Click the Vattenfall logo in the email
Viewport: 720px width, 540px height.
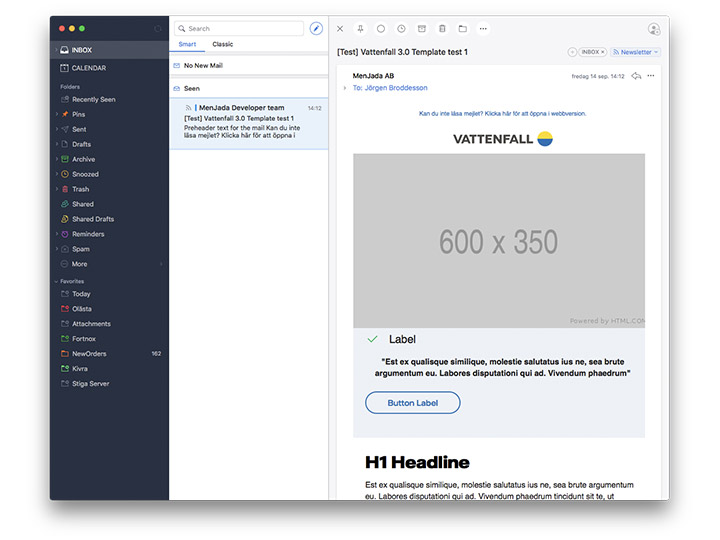[x=502, y=139]
